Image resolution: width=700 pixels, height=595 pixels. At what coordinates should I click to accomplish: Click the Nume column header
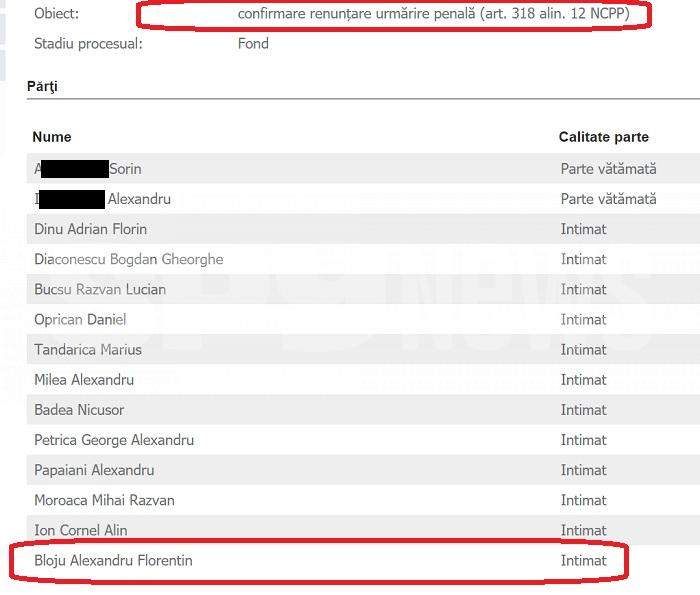click(52, 137)
